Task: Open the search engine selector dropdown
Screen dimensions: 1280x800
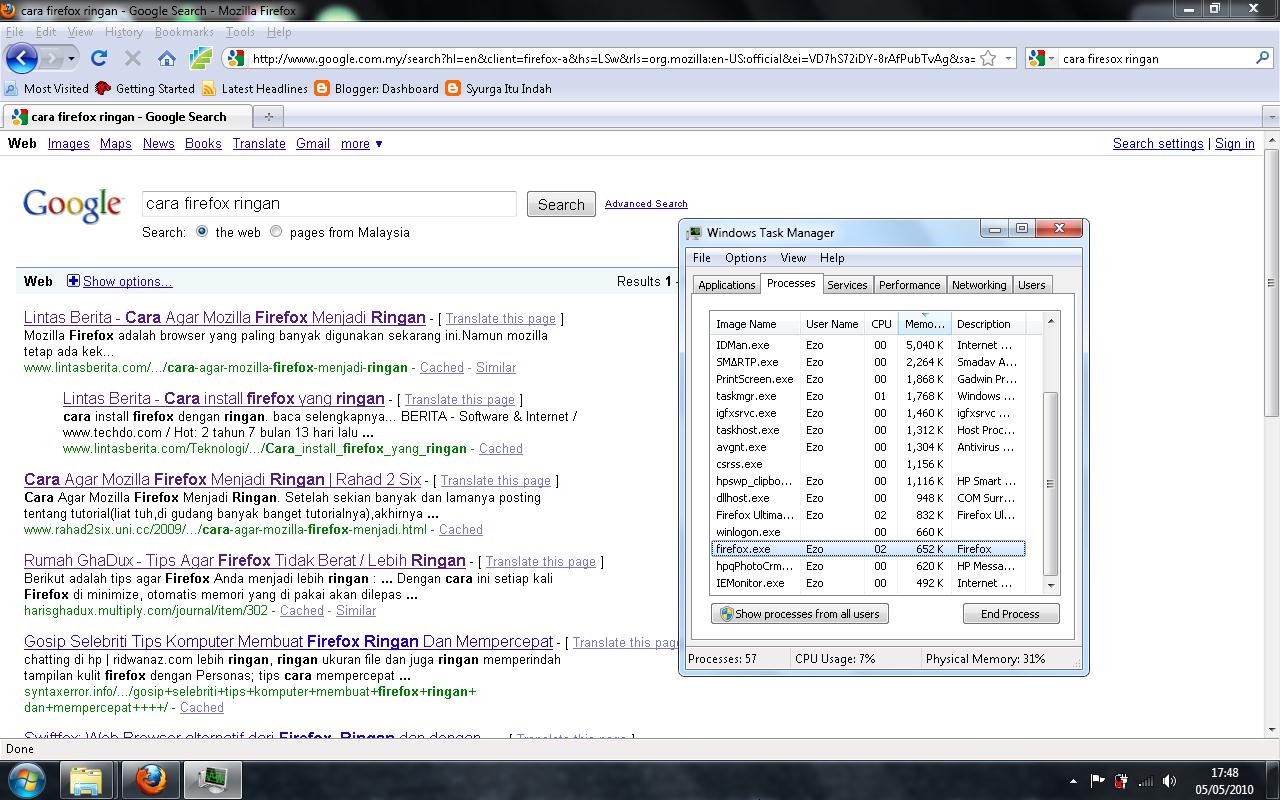Action: [x=1041, y=58]
